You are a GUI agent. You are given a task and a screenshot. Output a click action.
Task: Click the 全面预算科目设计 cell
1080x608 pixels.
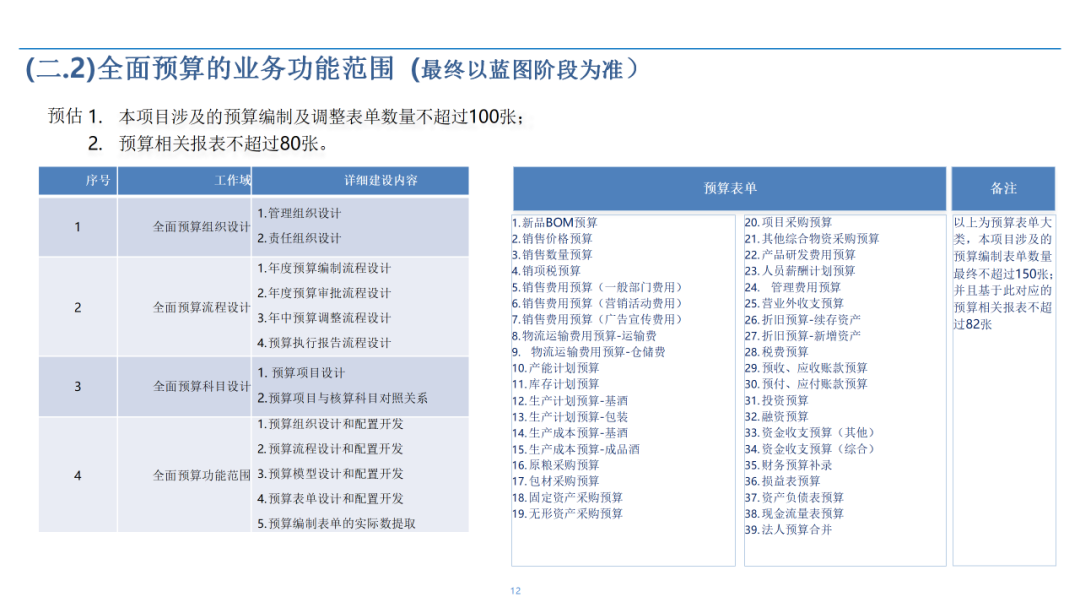click(185, 386)
